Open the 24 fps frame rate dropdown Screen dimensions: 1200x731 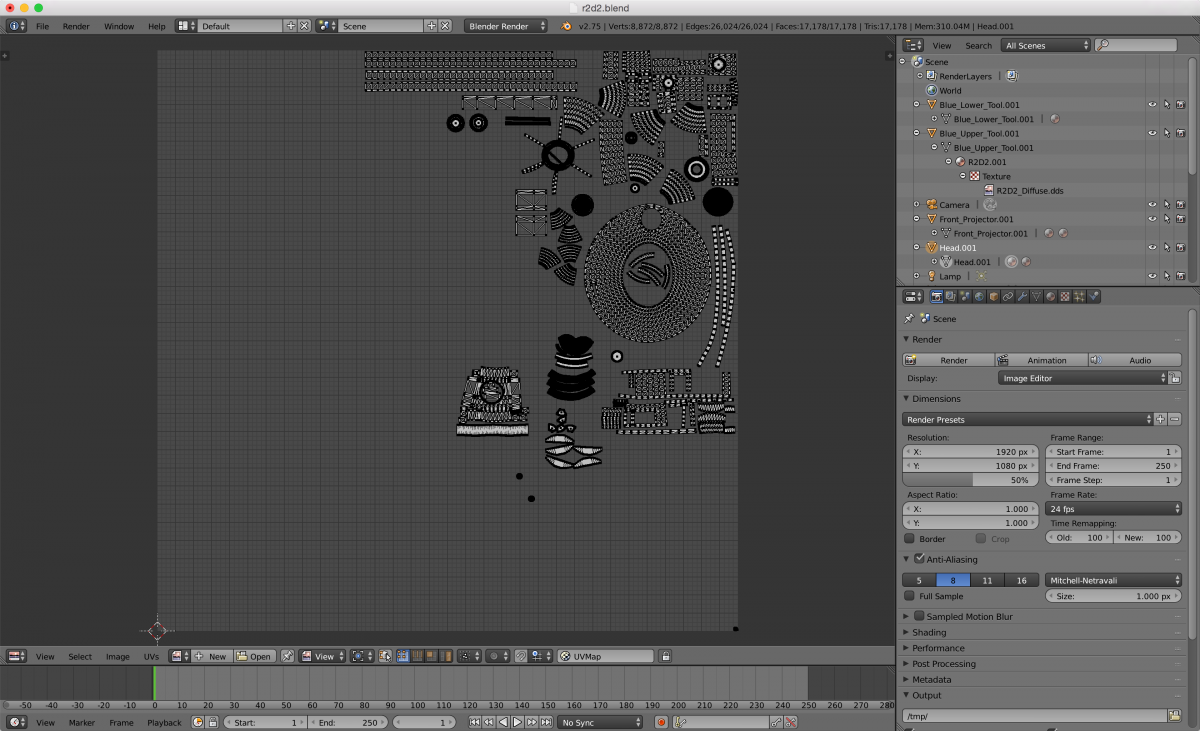(x=1114, y=509)
